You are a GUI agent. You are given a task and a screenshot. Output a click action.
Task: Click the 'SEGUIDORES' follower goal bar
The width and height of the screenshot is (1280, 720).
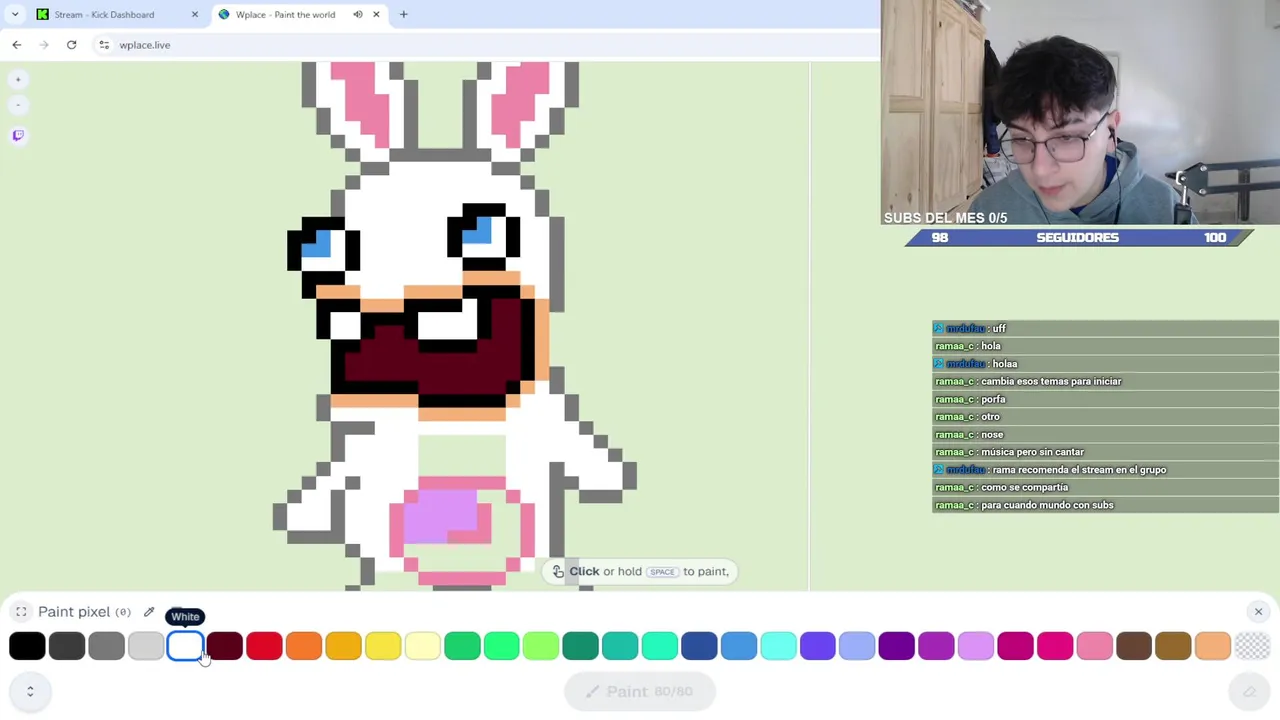coord(1078,238)
